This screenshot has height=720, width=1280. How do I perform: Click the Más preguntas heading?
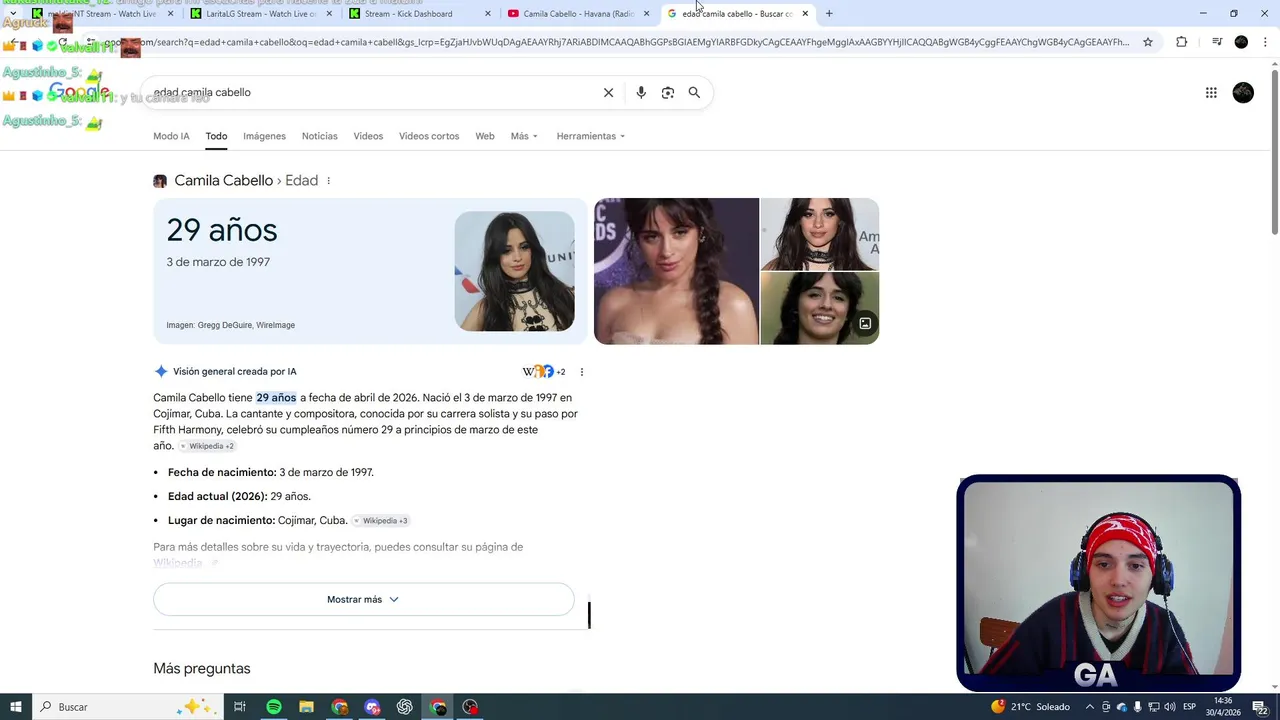point(201,668)
